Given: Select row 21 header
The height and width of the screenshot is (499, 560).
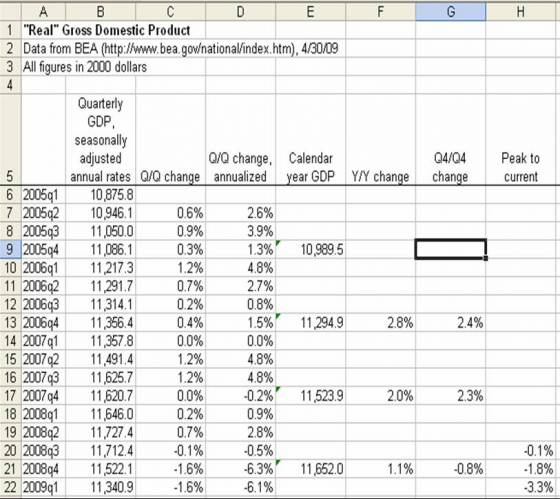Looking at the screenshot, I should pos(10,469).
